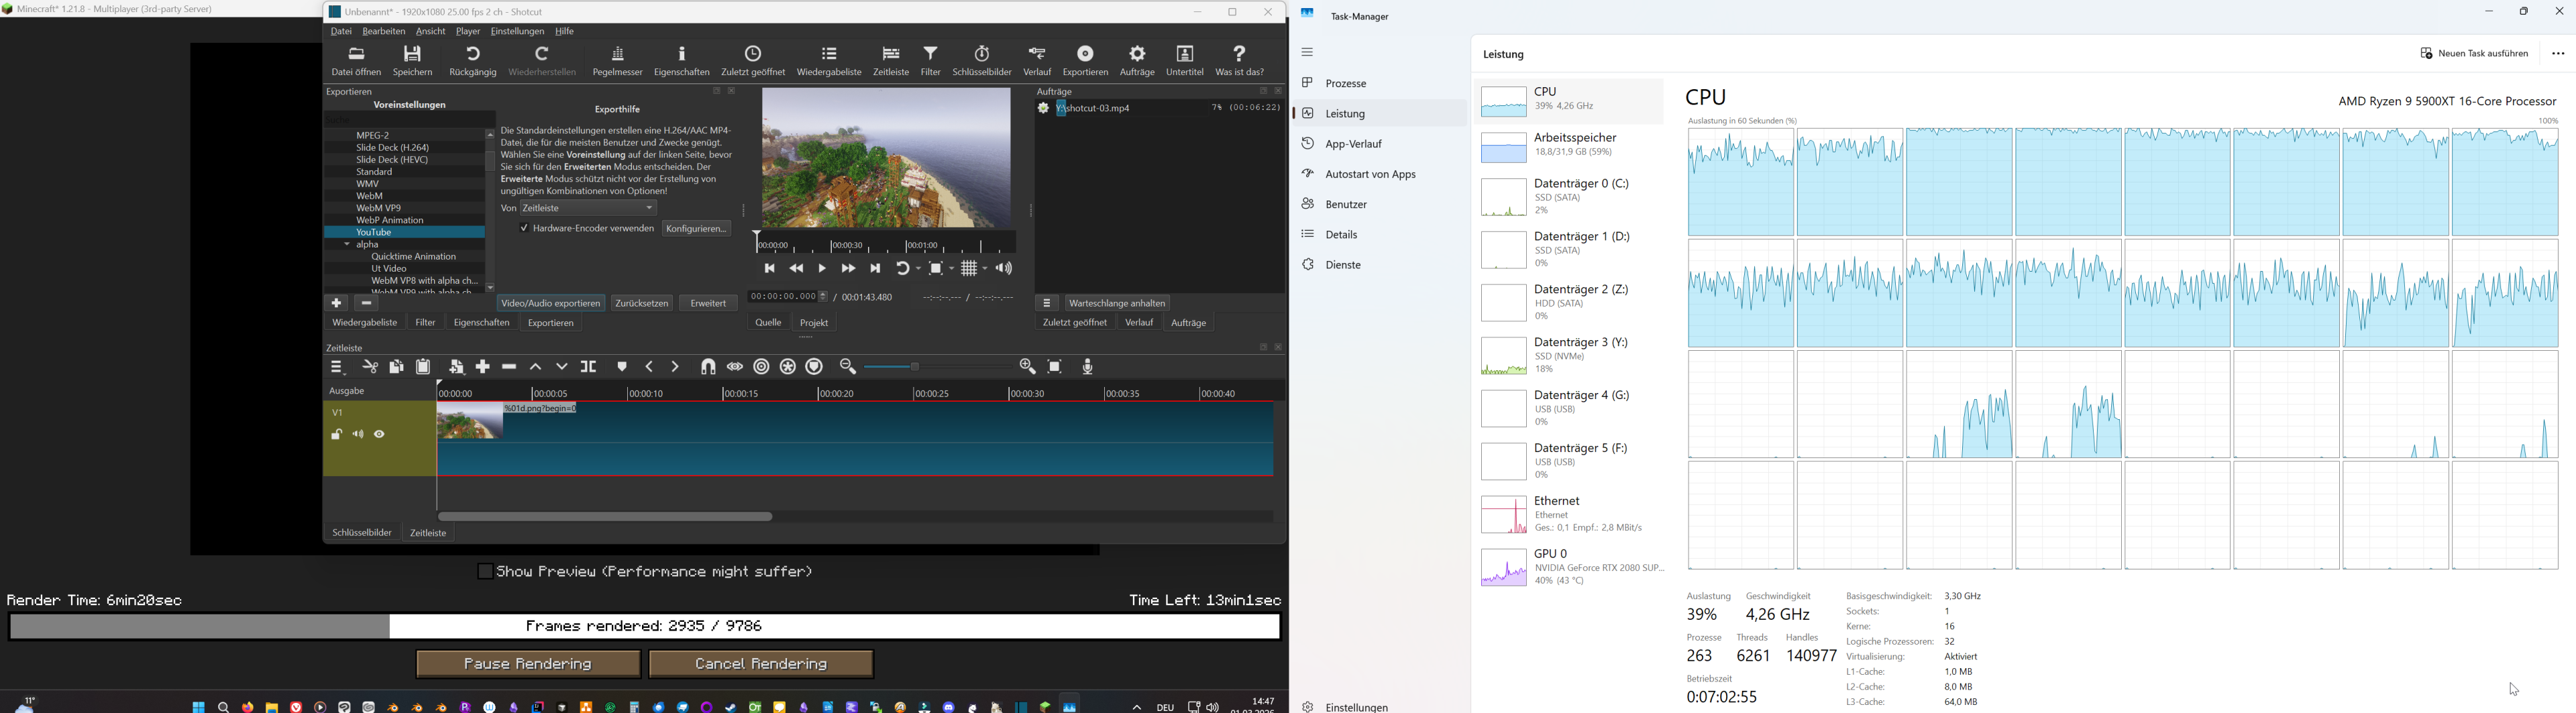Click Video/Audio exportieren button

click(x=551, y=303)
